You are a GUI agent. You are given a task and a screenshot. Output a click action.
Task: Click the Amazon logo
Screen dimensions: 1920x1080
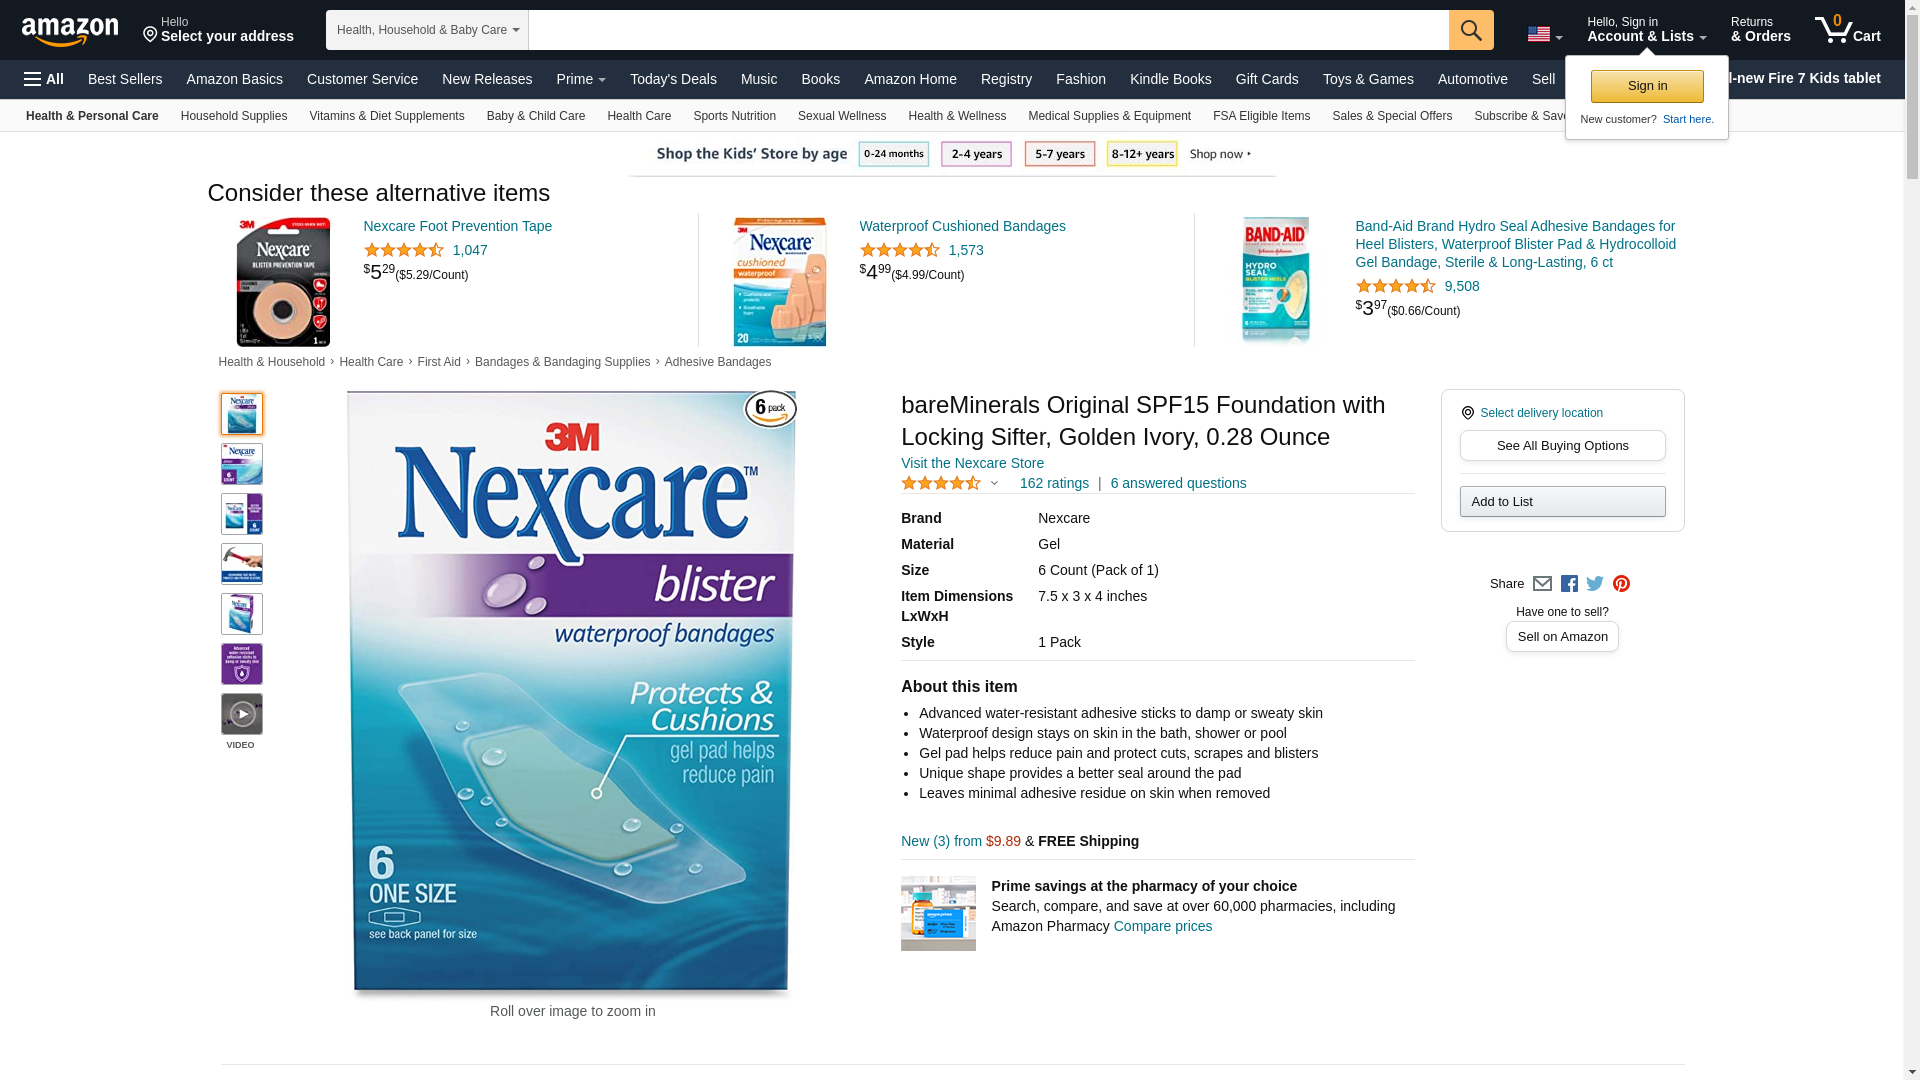(x=70, y=32)
